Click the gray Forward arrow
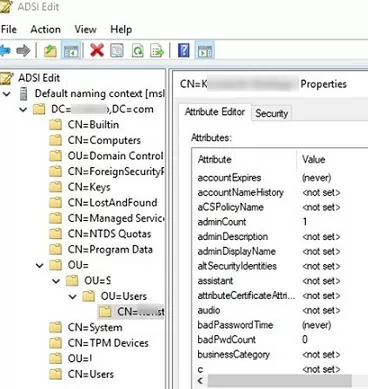 coord(23,51)
